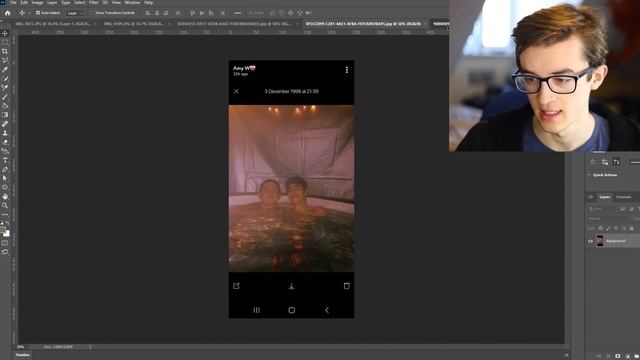Open the Window menu
This screenshot has height=360, width=640.
[x=132, y=2]
